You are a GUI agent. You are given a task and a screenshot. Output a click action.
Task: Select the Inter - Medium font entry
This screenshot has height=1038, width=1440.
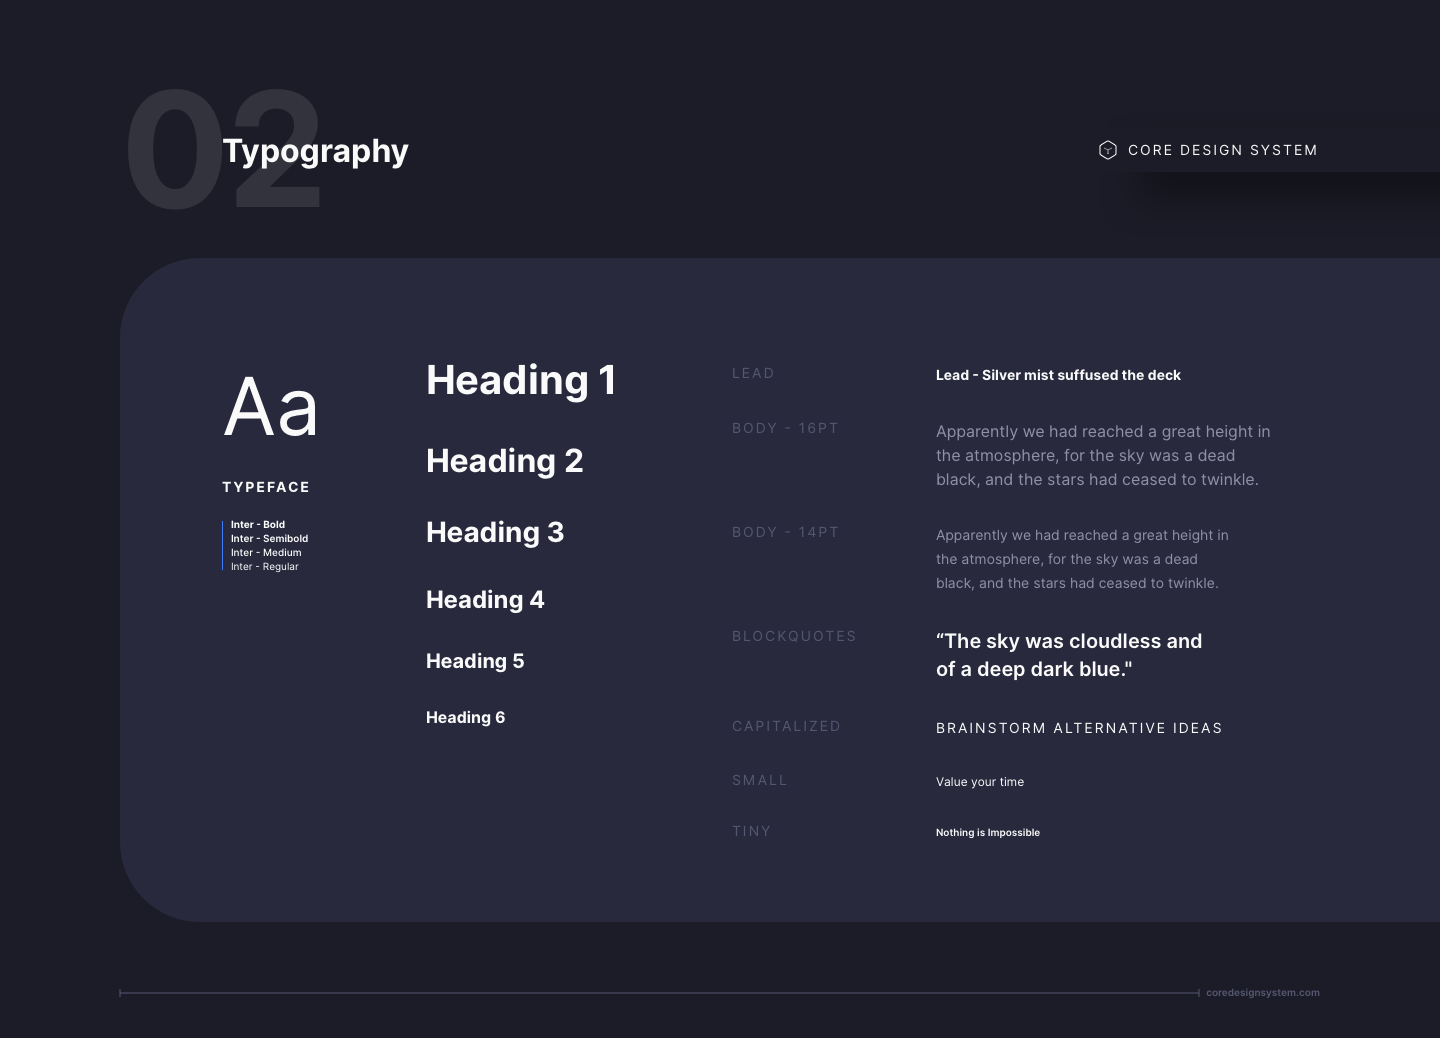point(266,552)
